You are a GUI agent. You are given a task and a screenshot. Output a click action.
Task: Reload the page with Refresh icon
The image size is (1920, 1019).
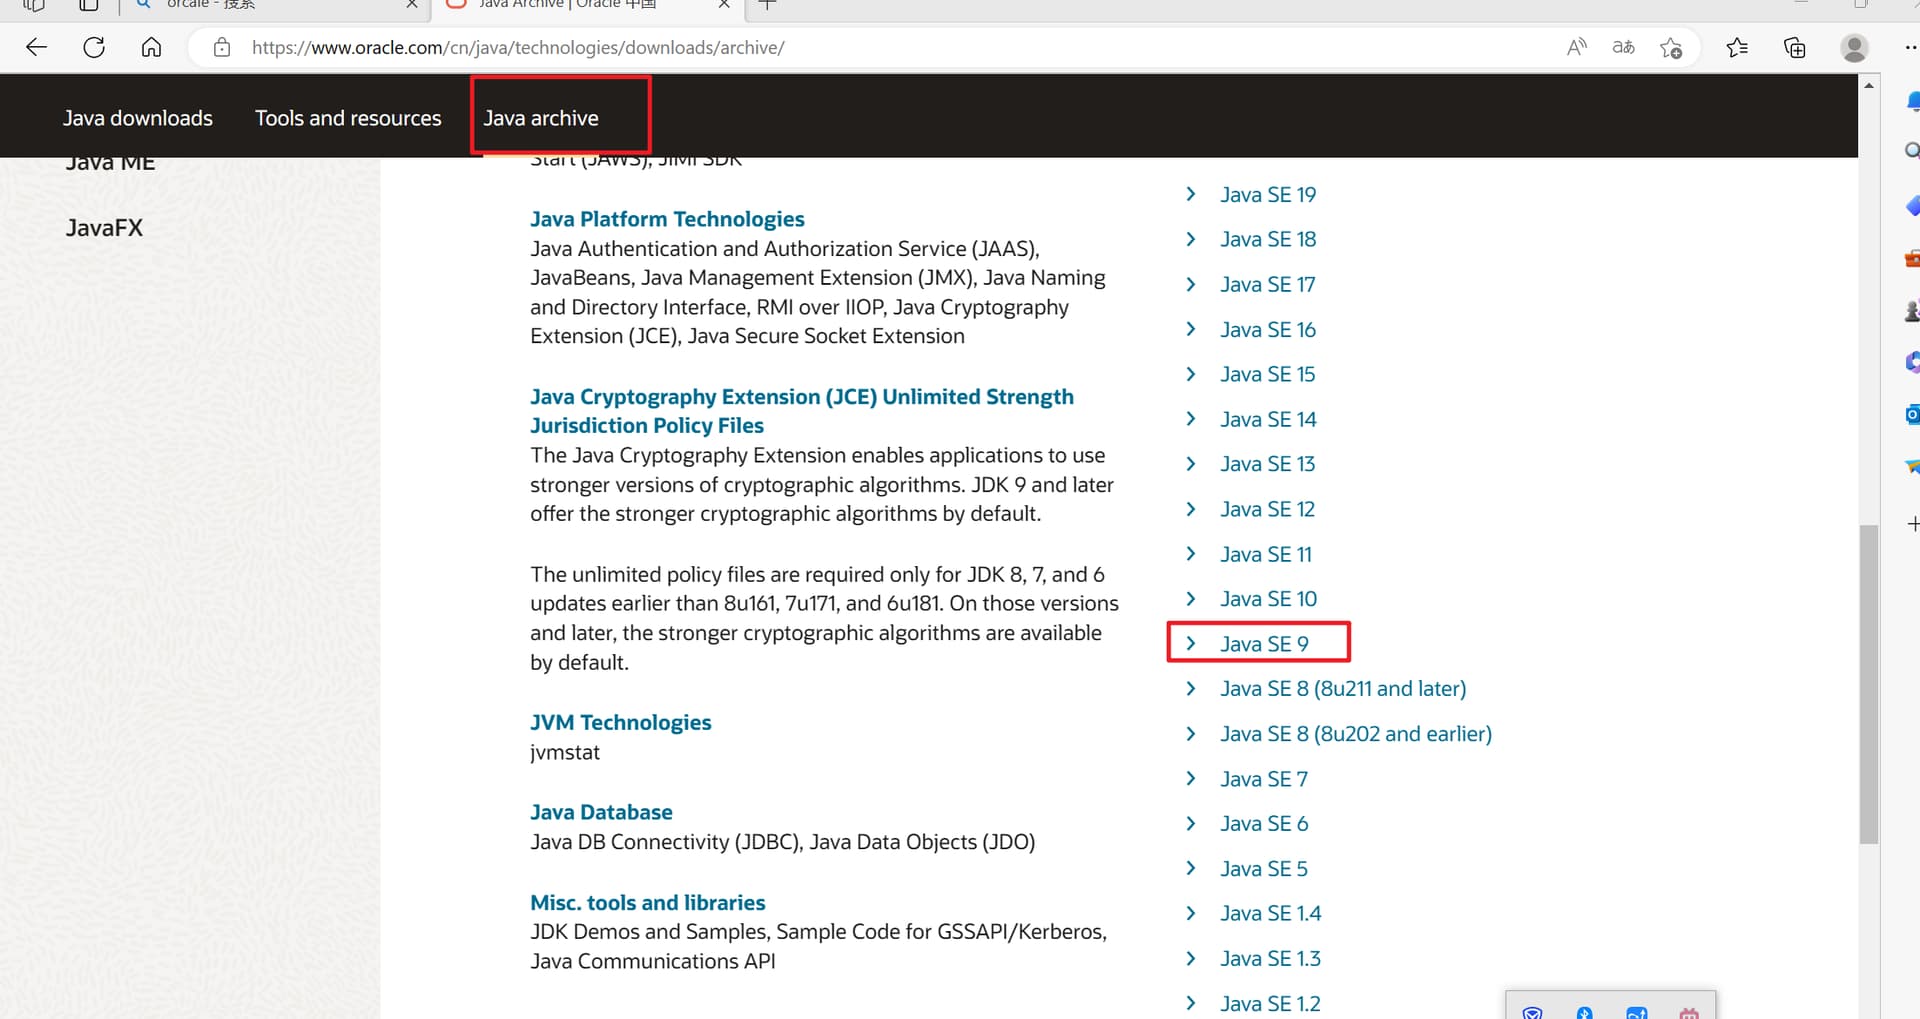pyautogui.click(x=94, y=47)
